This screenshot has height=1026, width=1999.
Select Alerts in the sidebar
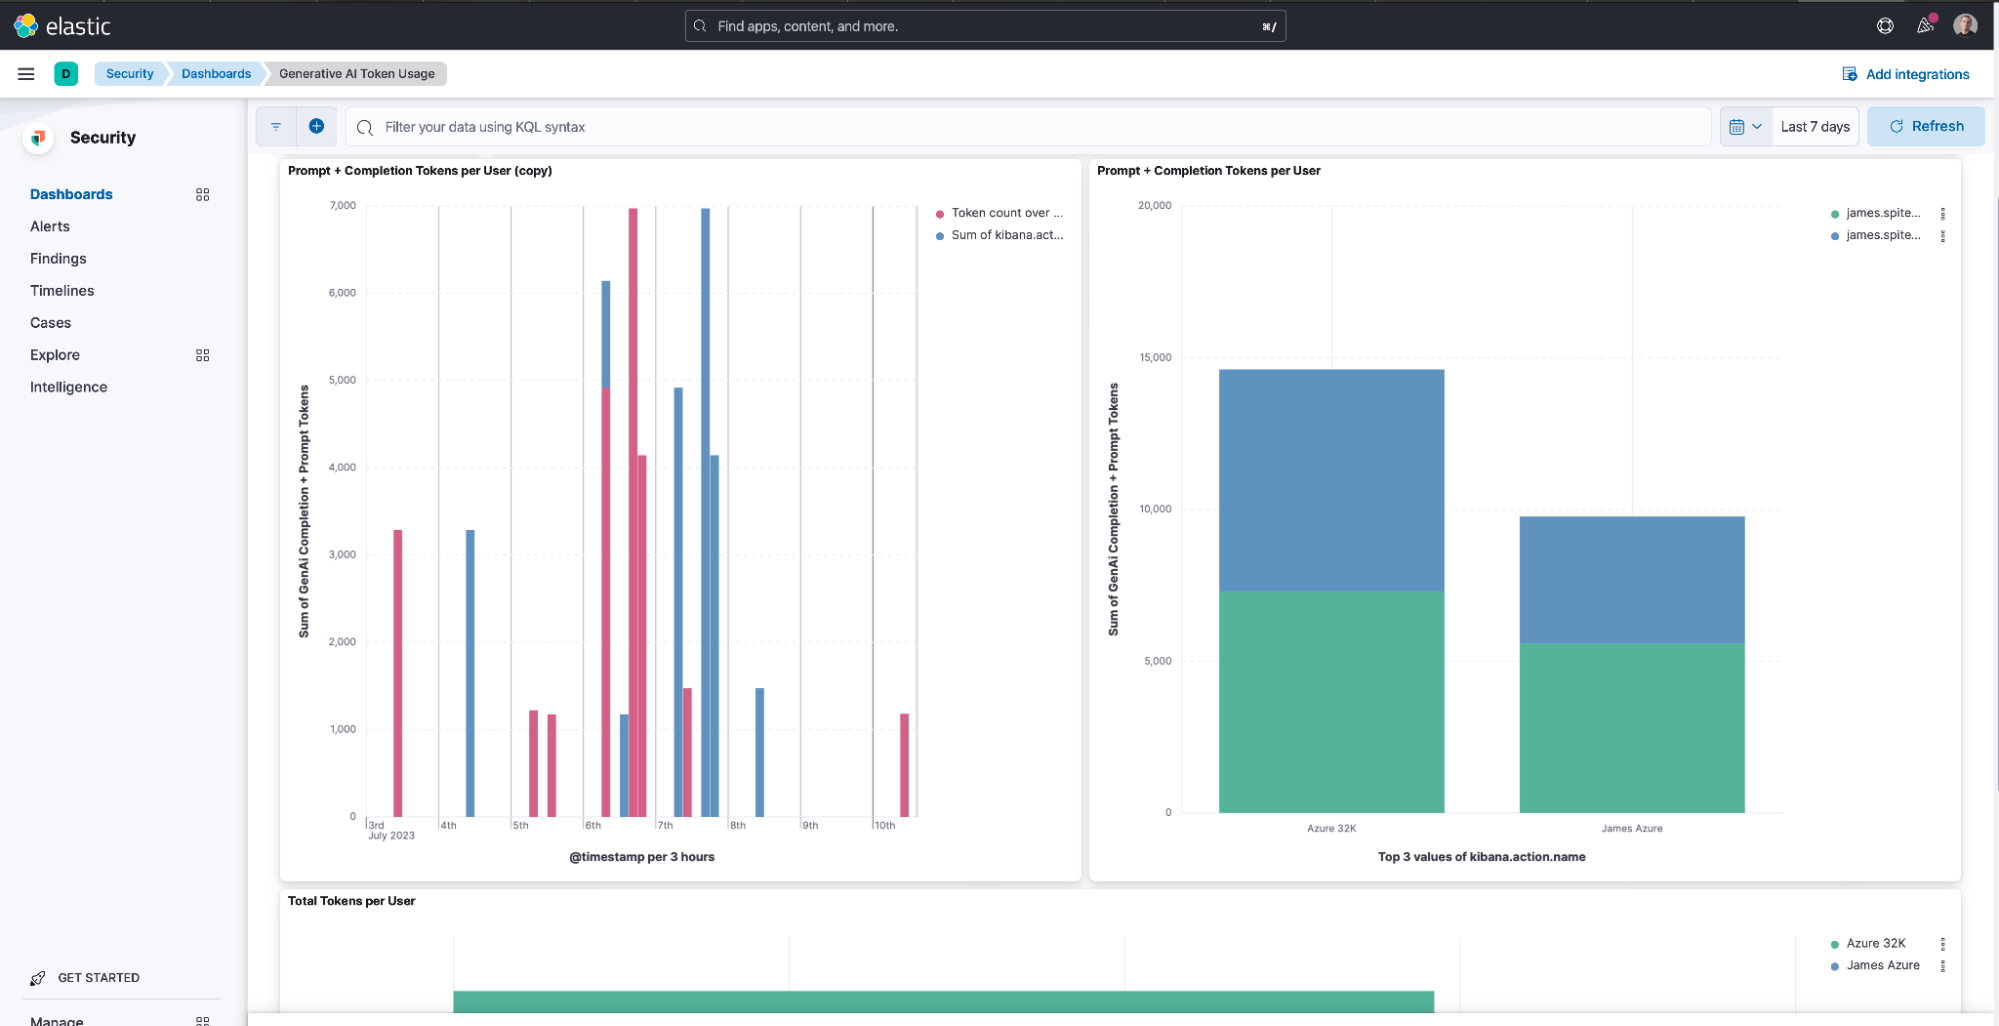tap(50, 227)
